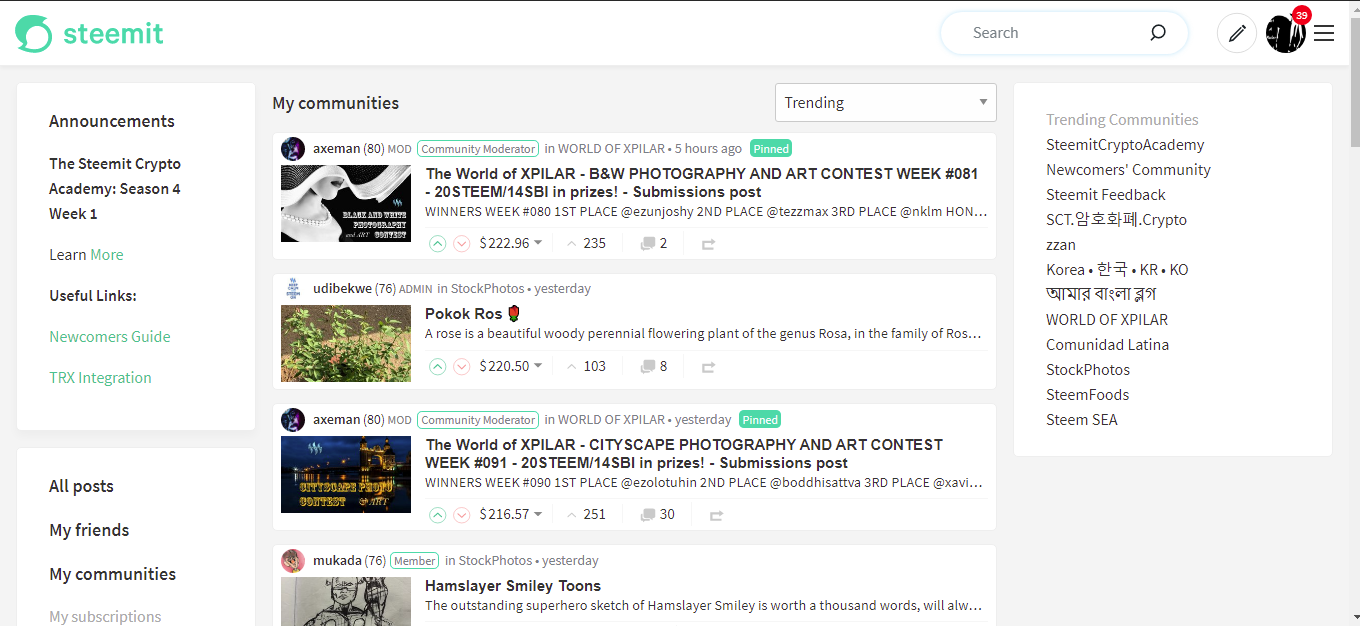Open the Newcomers Guide link
Screen dimensions: 1360x626
tap(110, 337)
